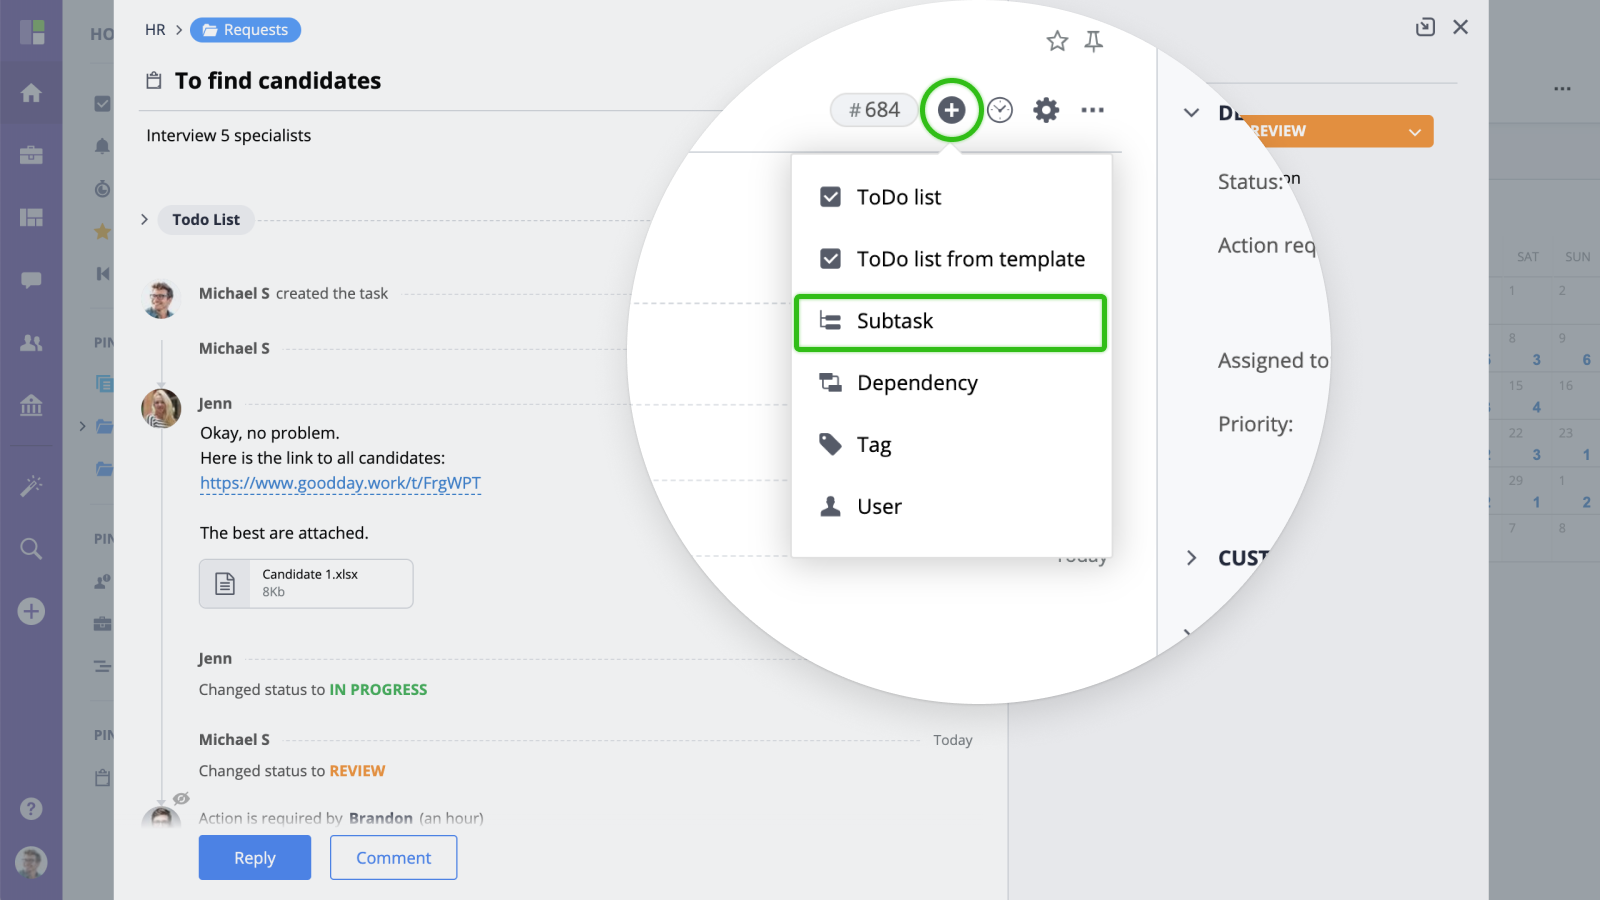Expand the CUST section chevron
1600x900 pixels.
(x=1191, y=558)
